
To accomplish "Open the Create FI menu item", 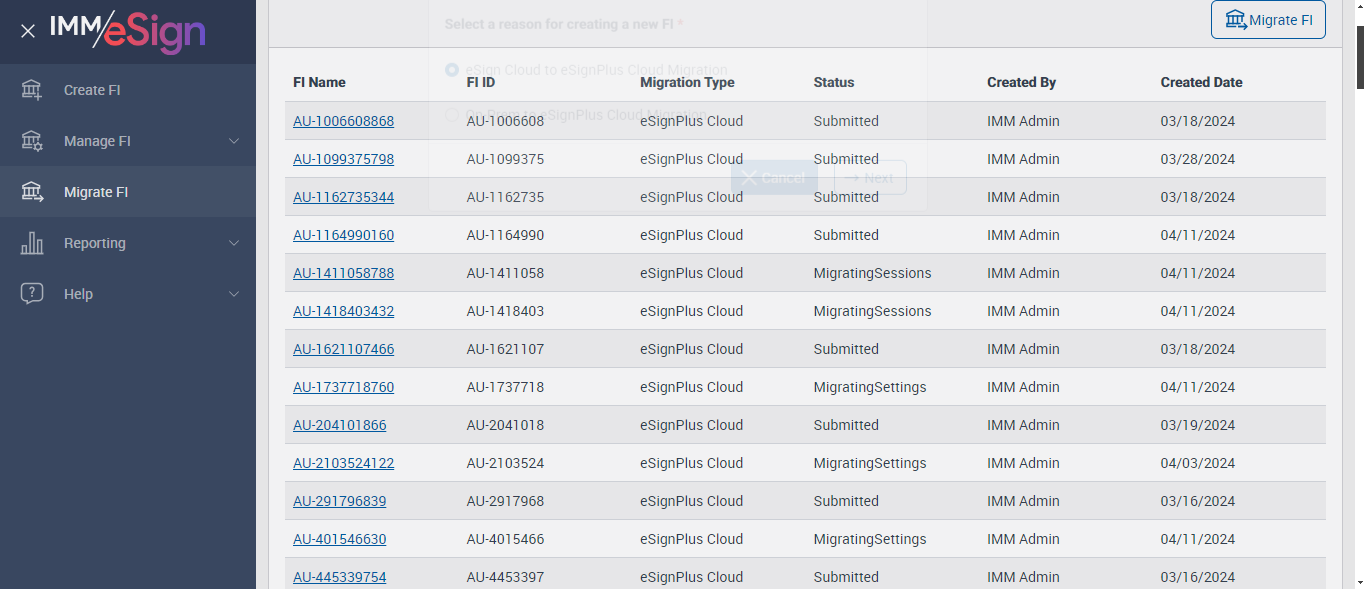I will pyautogui.click(x=128, y=90).
